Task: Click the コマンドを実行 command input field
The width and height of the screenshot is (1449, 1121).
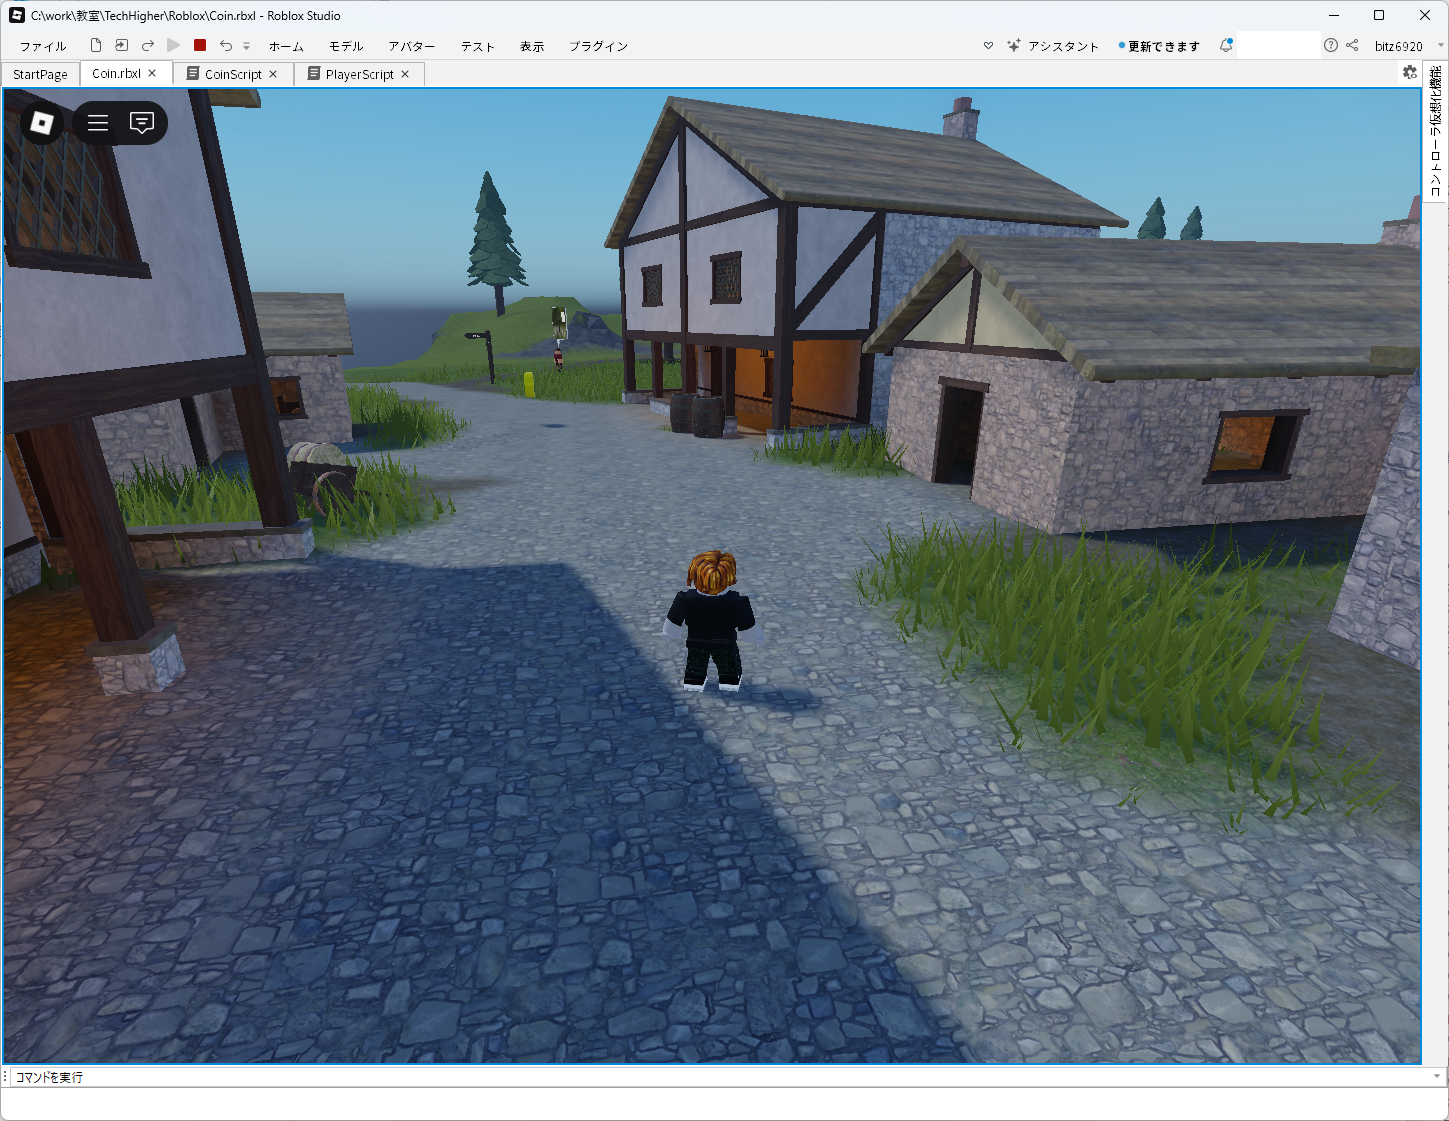Action: (700, 1077)
